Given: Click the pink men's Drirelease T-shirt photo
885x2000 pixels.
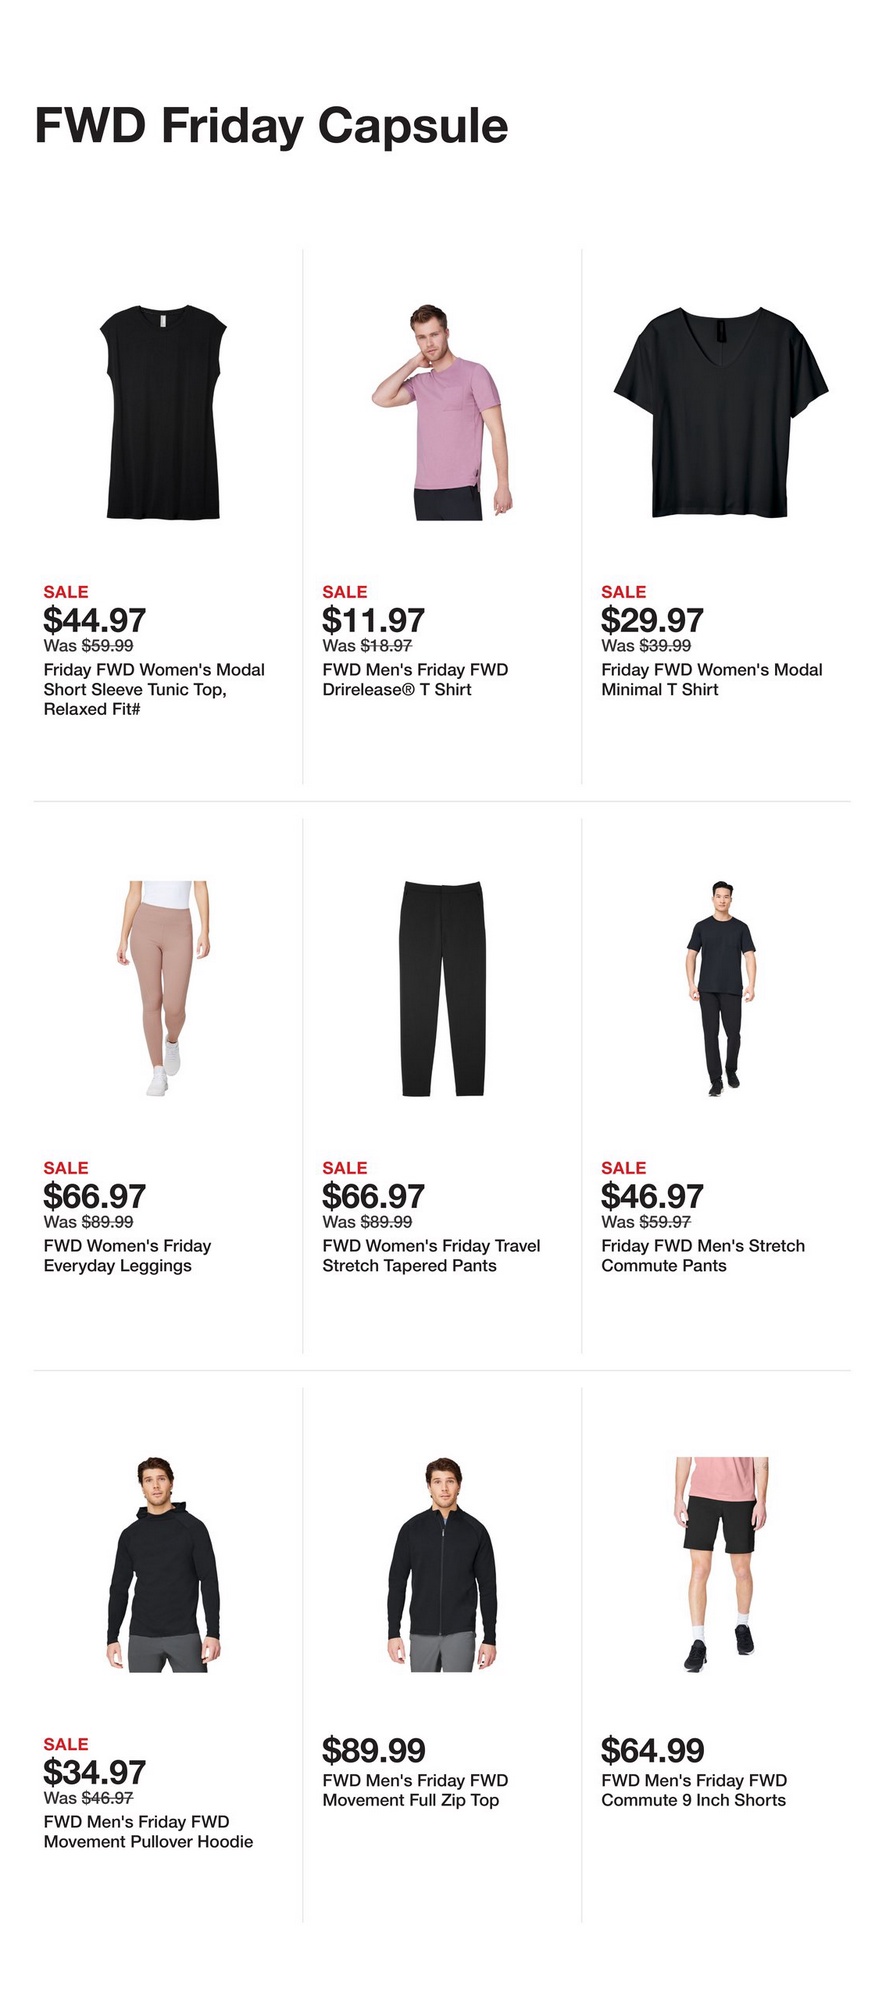Looking at the screenshot, I should click(x=442, y=412).
